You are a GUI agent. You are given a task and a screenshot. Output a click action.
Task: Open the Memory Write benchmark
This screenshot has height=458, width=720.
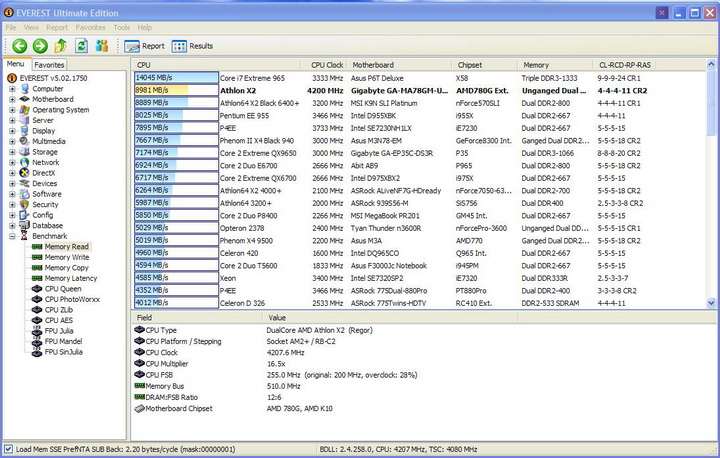67,257
